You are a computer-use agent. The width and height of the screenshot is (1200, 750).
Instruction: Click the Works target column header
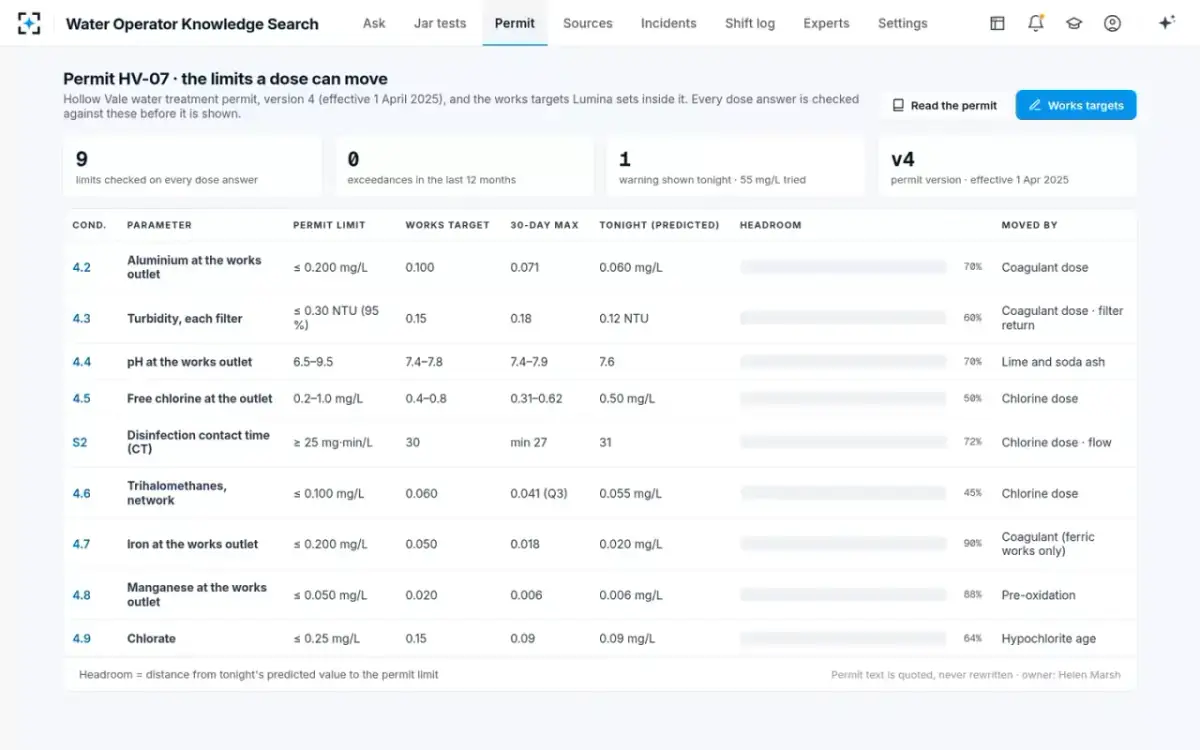[448, 225]
